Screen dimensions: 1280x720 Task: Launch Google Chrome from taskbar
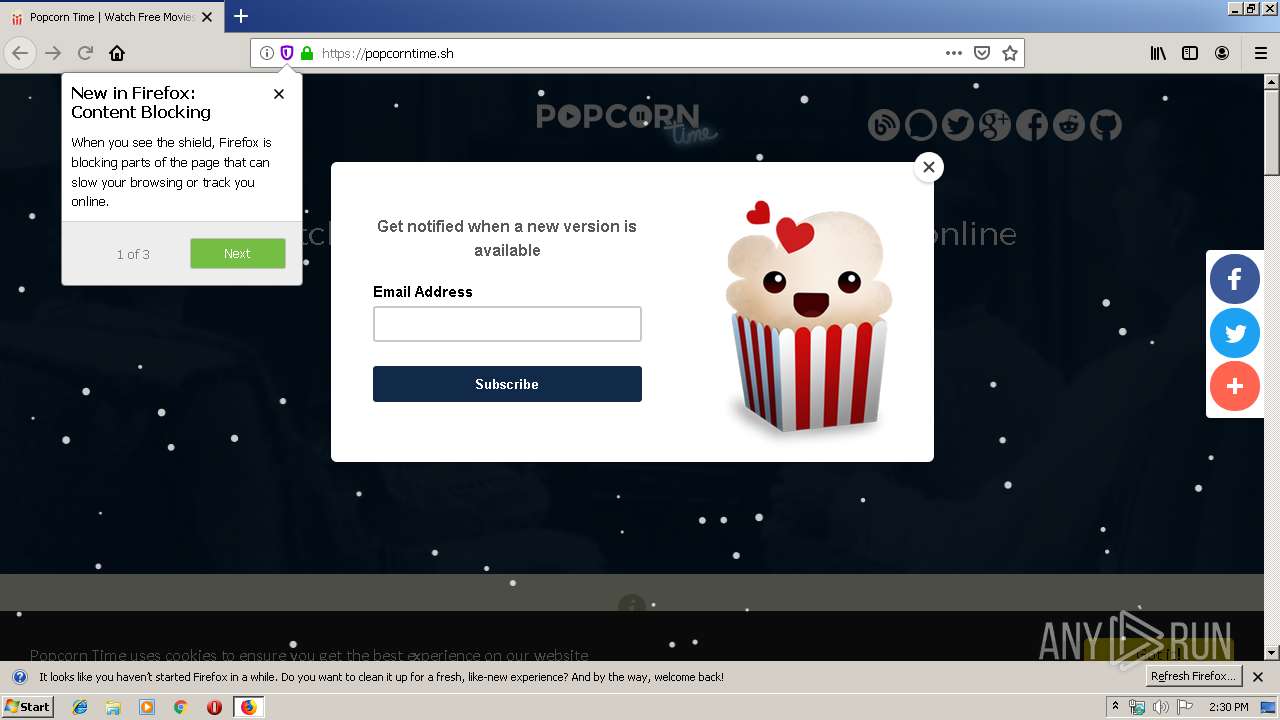180,707
